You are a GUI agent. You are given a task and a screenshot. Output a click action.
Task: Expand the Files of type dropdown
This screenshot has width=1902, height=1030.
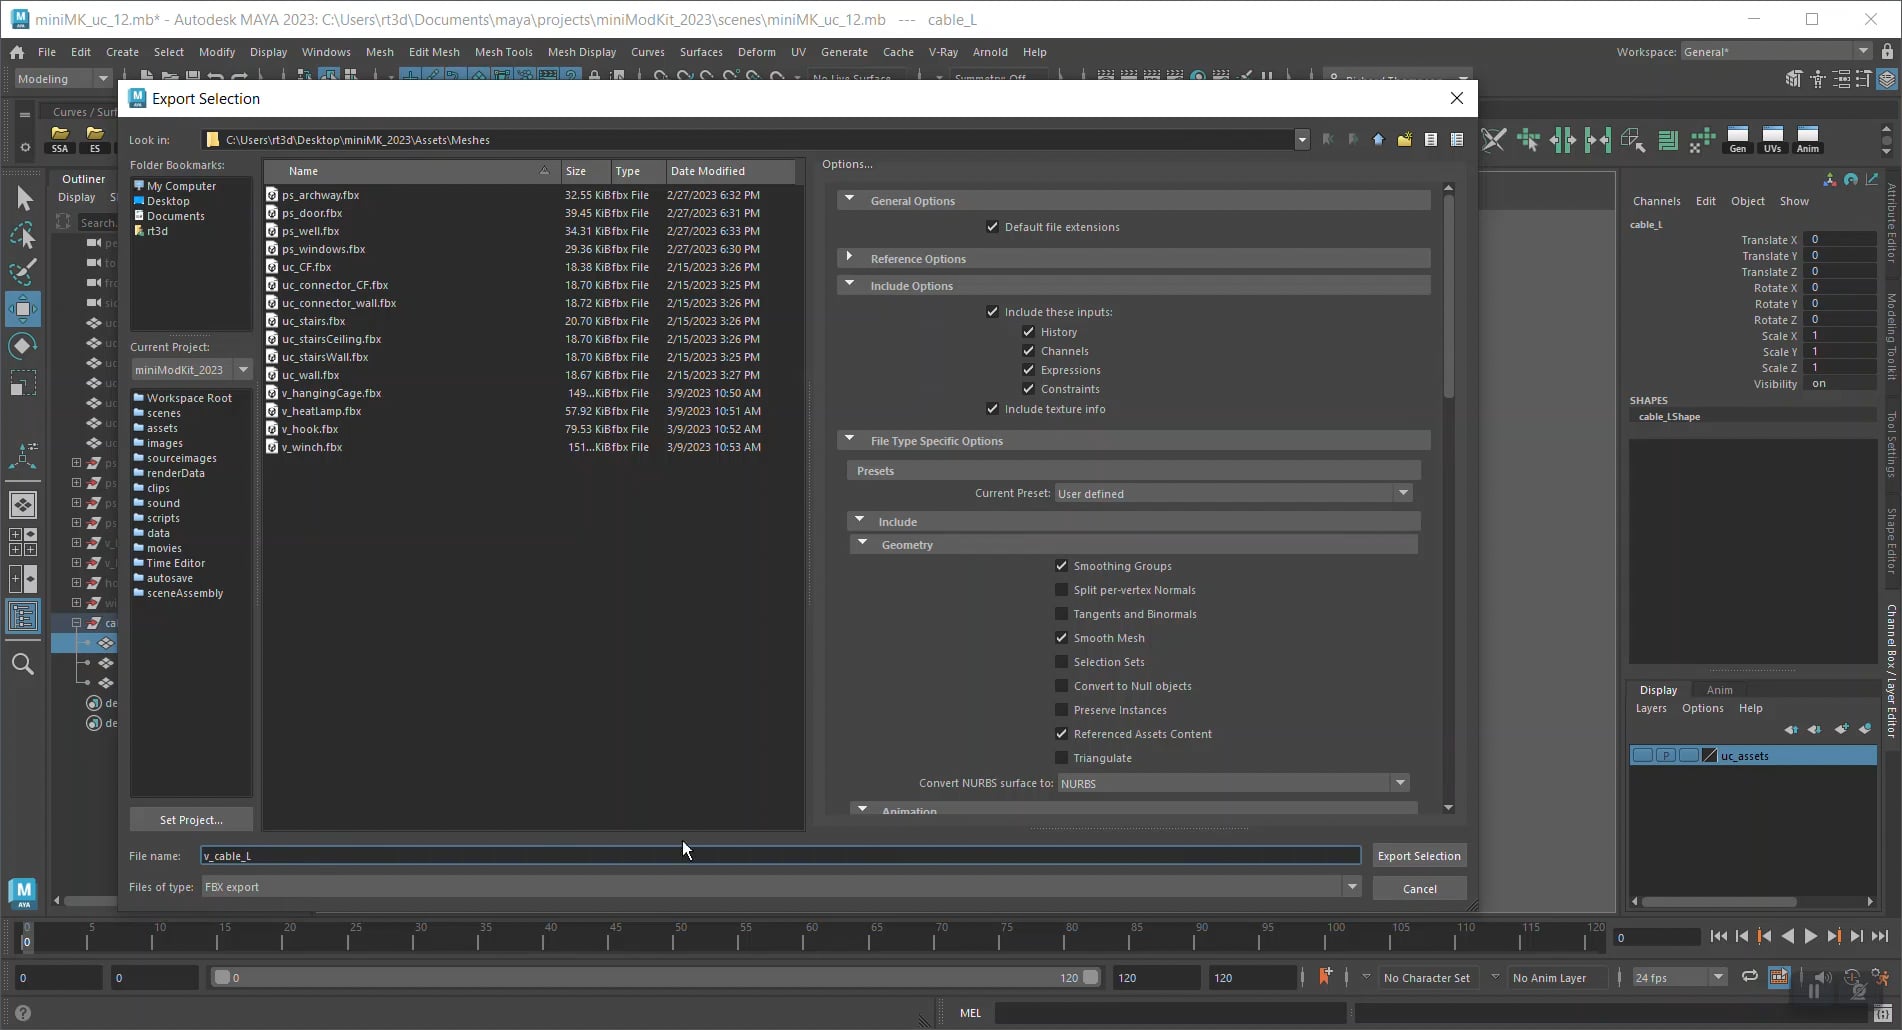pos(1352,887)
